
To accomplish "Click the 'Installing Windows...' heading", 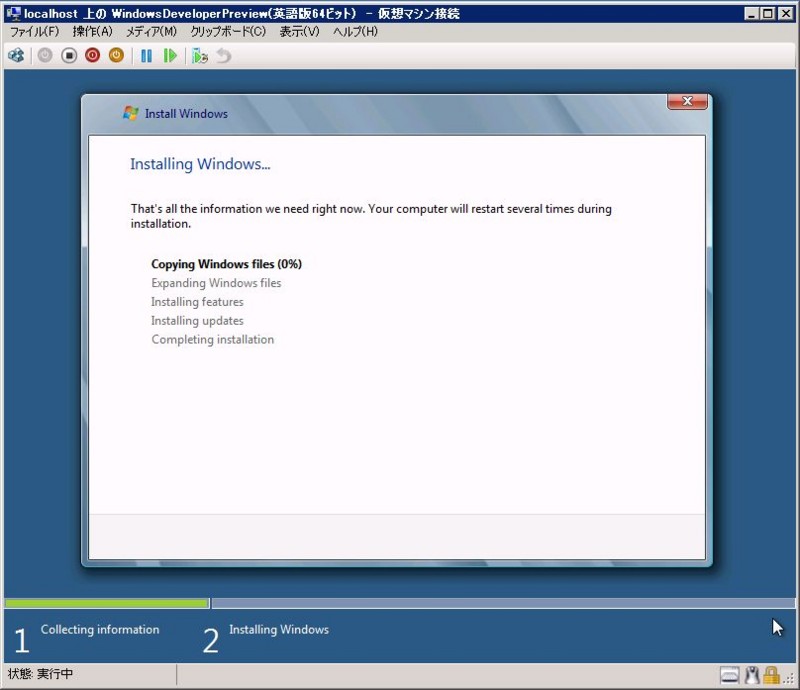I will (200, 164).
